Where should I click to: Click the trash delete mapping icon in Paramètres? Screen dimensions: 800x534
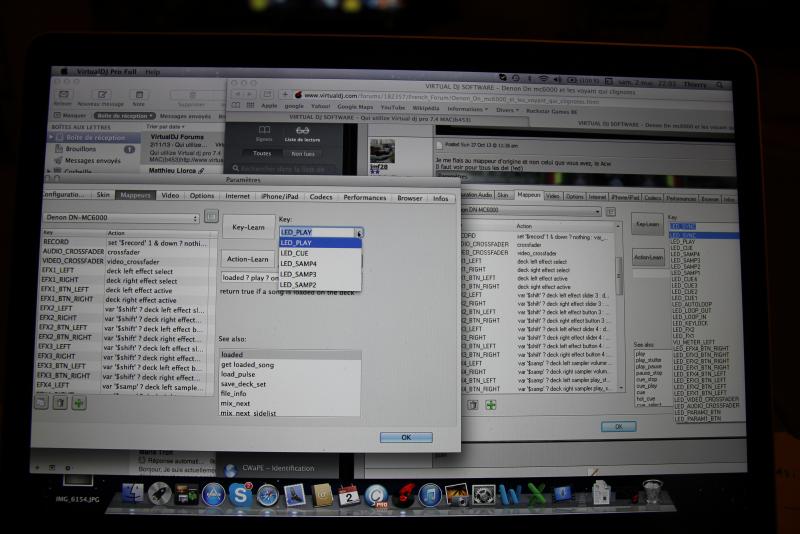[60, 403]
